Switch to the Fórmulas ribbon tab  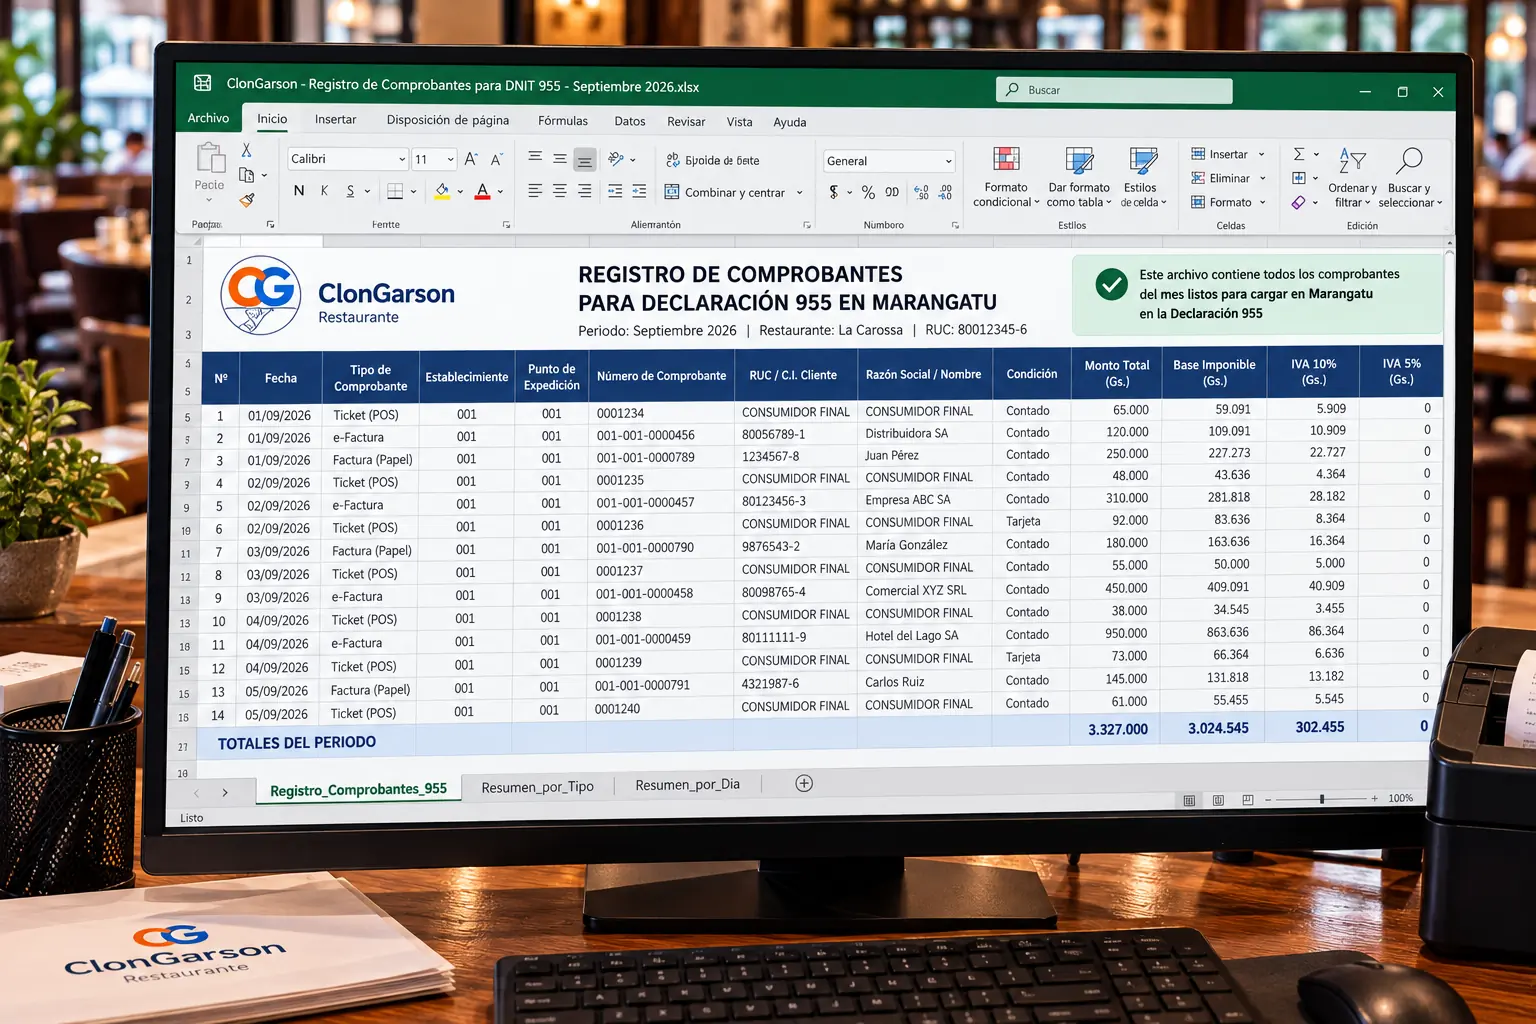(563, 121)
